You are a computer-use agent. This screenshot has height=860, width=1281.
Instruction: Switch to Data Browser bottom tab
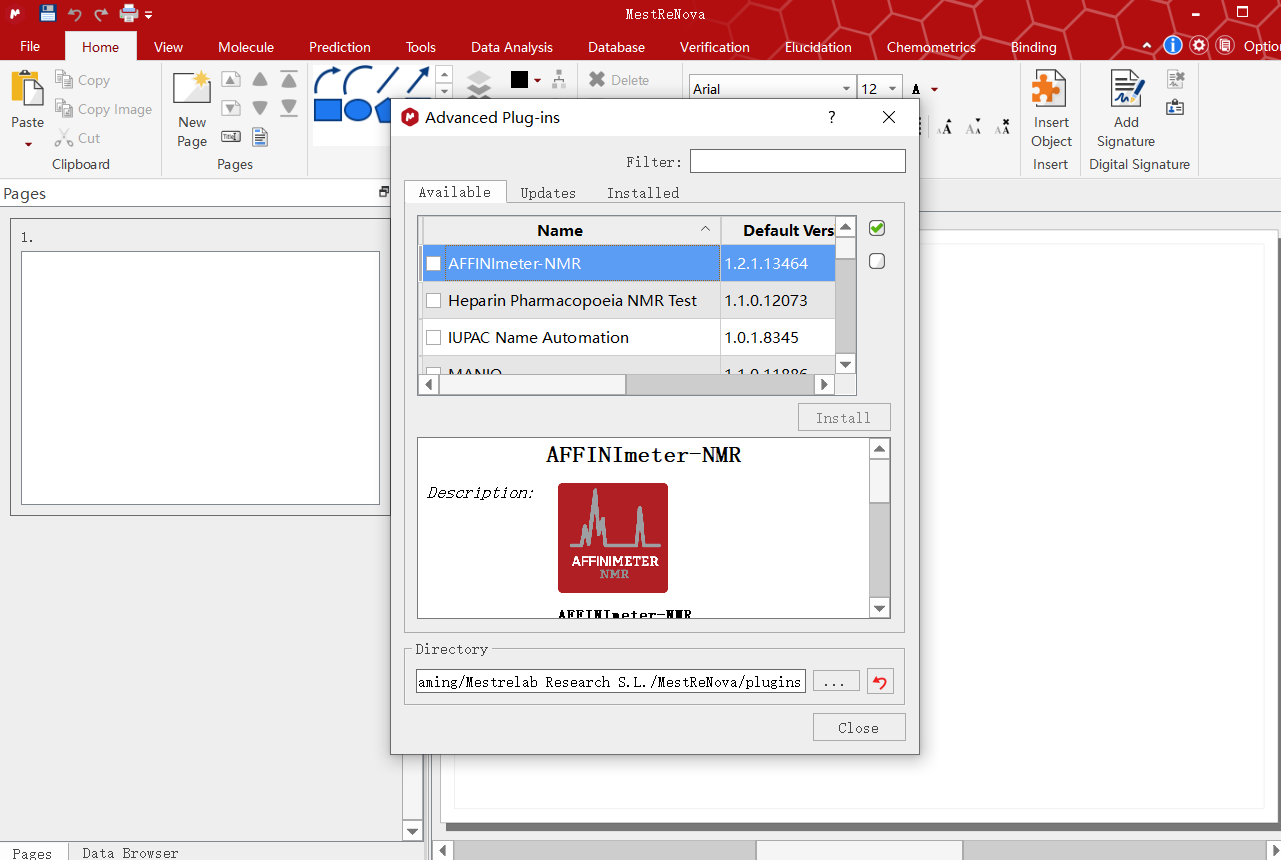[130, 853]
